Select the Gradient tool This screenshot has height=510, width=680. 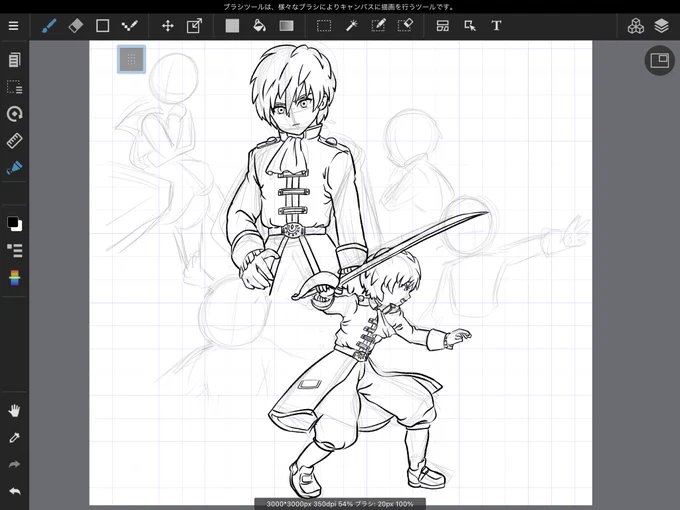[286, 26]
